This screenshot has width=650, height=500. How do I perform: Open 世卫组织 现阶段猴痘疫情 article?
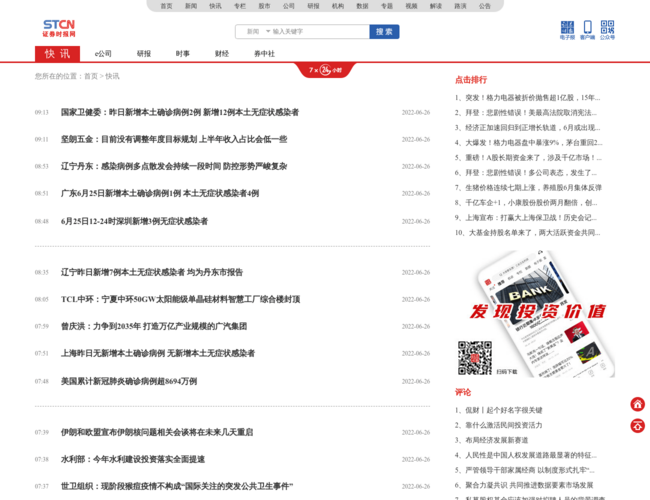click(x=177, y=486)
